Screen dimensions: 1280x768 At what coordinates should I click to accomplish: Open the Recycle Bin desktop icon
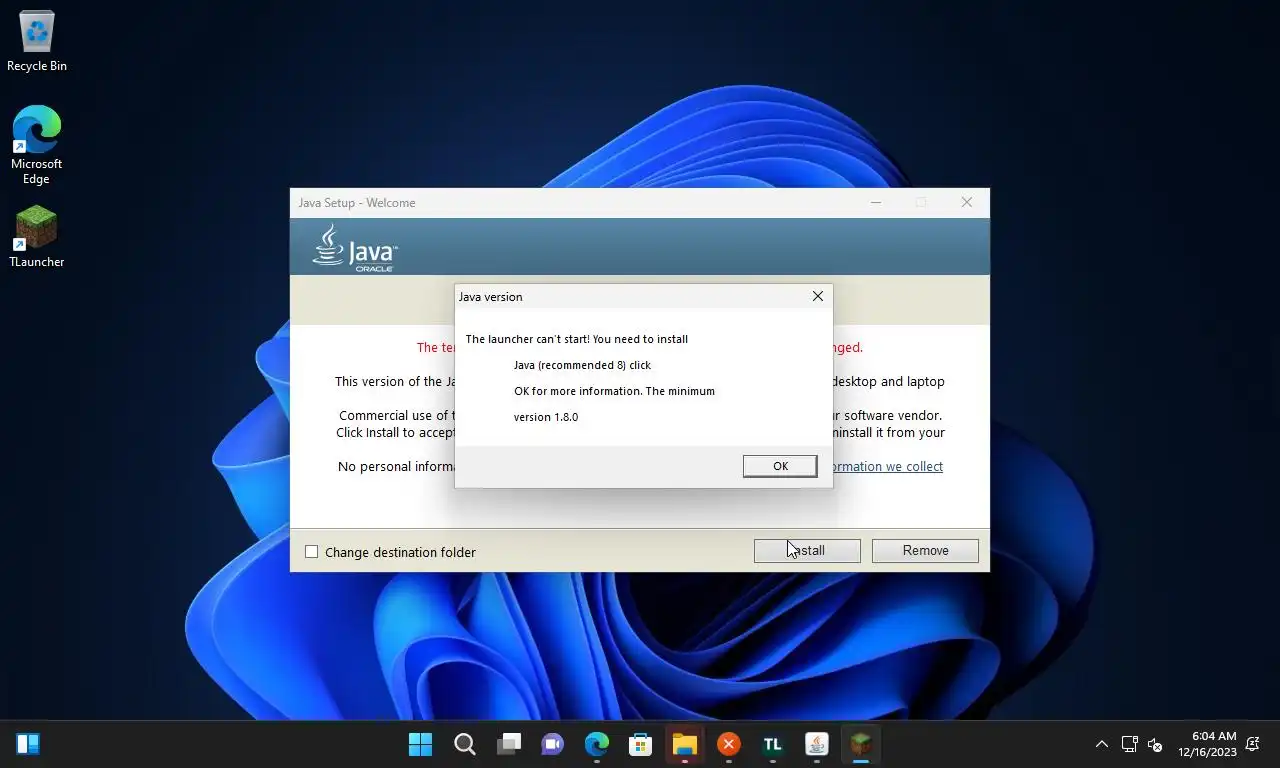pos(37,42)
